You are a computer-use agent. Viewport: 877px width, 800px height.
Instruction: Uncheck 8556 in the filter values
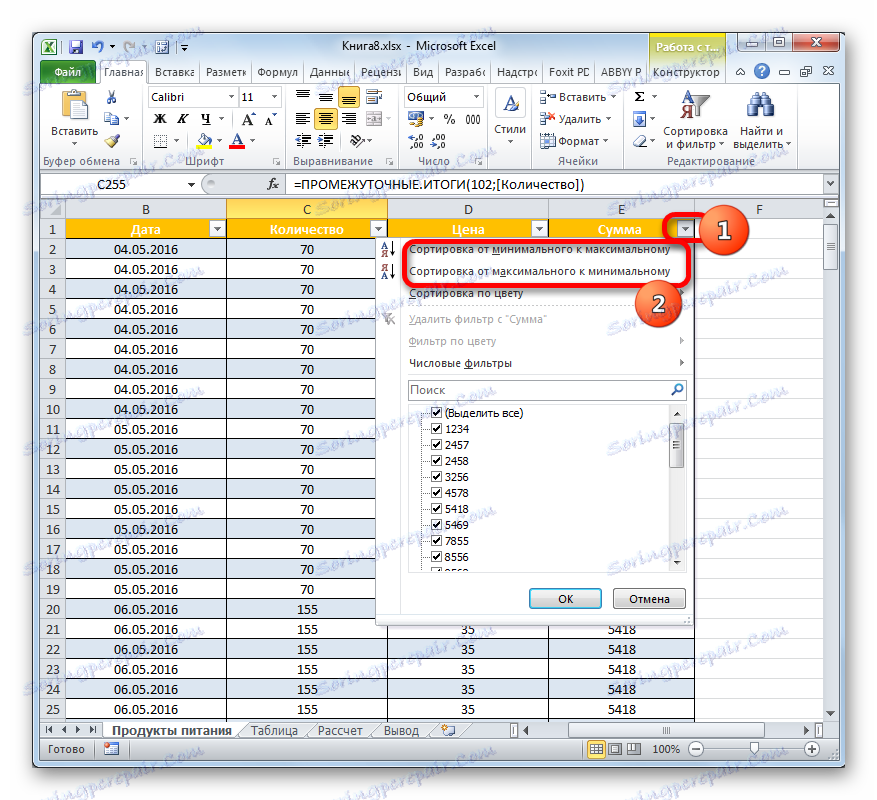click(x=437, y=555)
